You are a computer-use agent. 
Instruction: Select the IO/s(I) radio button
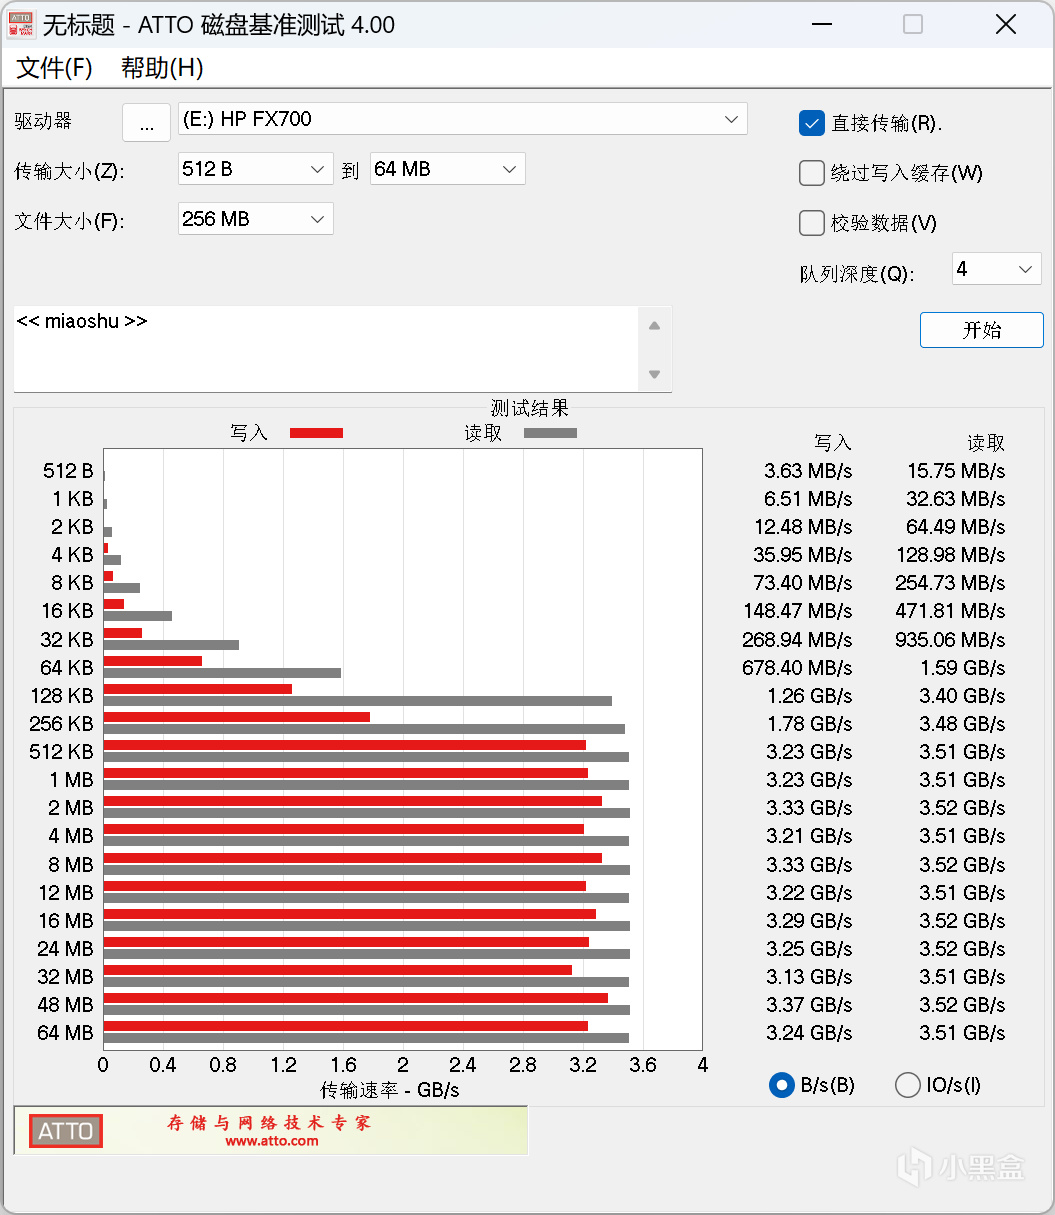tap(908, 1085)
